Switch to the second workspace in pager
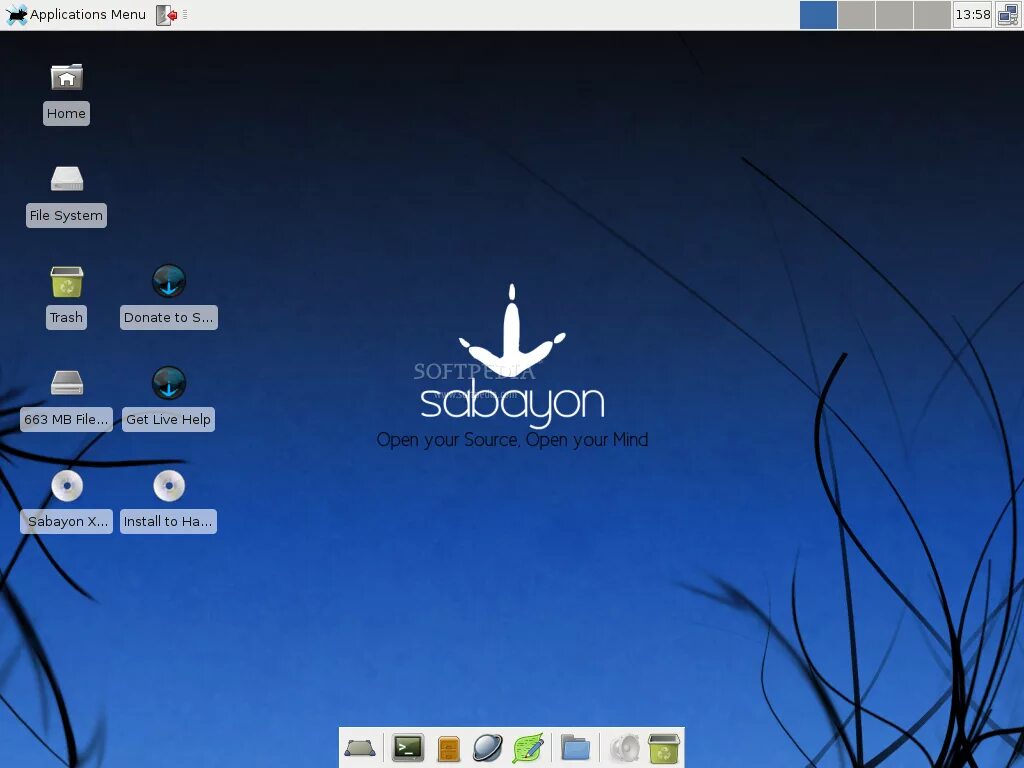This screenshot has width=1024, height=768. 856,14
